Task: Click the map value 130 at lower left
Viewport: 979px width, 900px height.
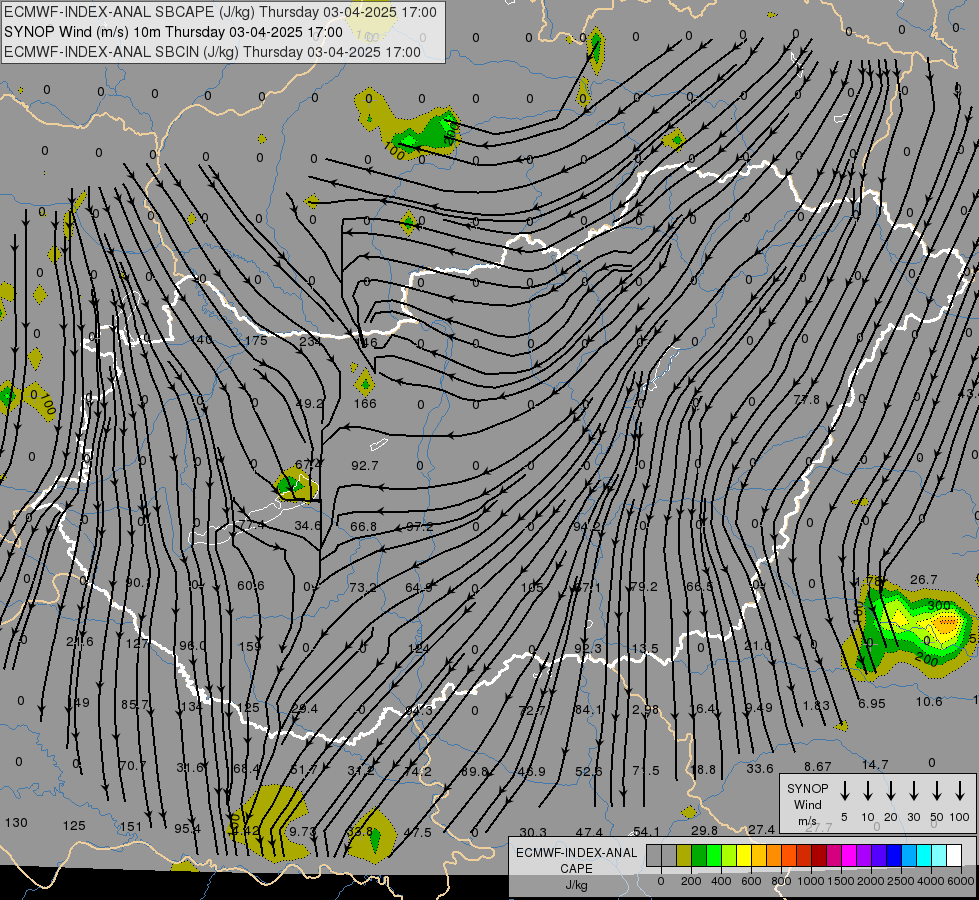Action: click(x=16, y=823)
